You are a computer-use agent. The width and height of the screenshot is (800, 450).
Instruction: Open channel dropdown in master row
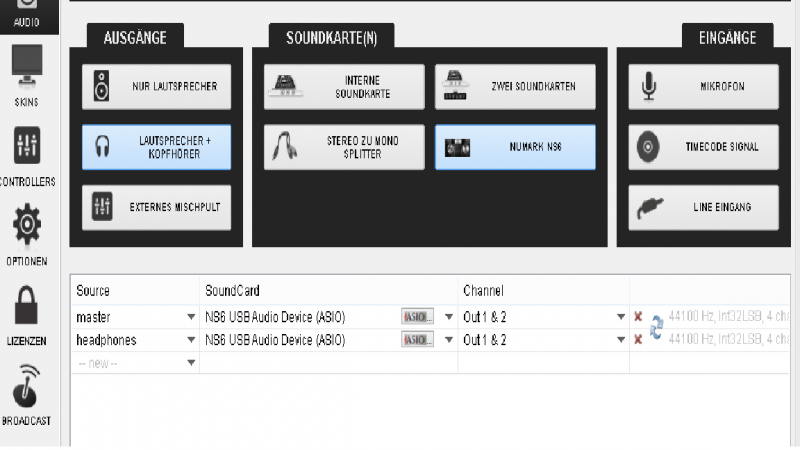coord(621,317)
